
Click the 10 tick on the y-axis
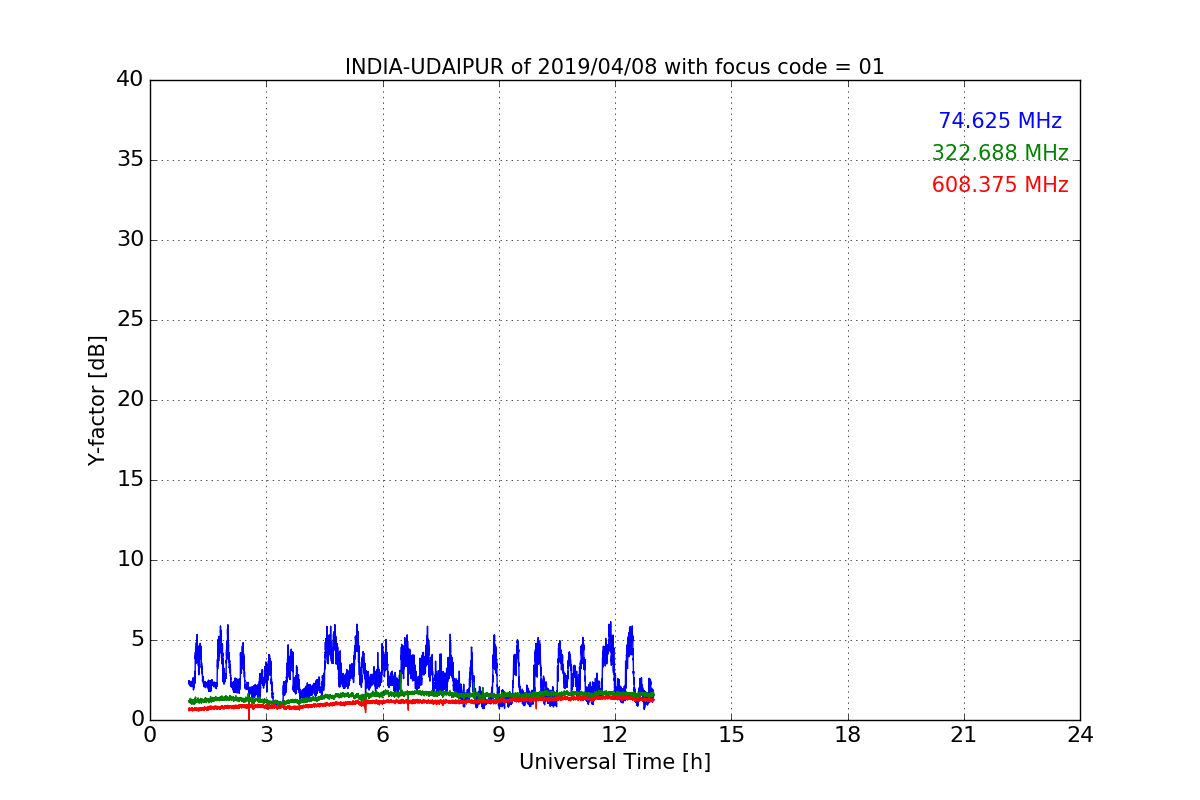pyautogui.click(x=130, y=560)
